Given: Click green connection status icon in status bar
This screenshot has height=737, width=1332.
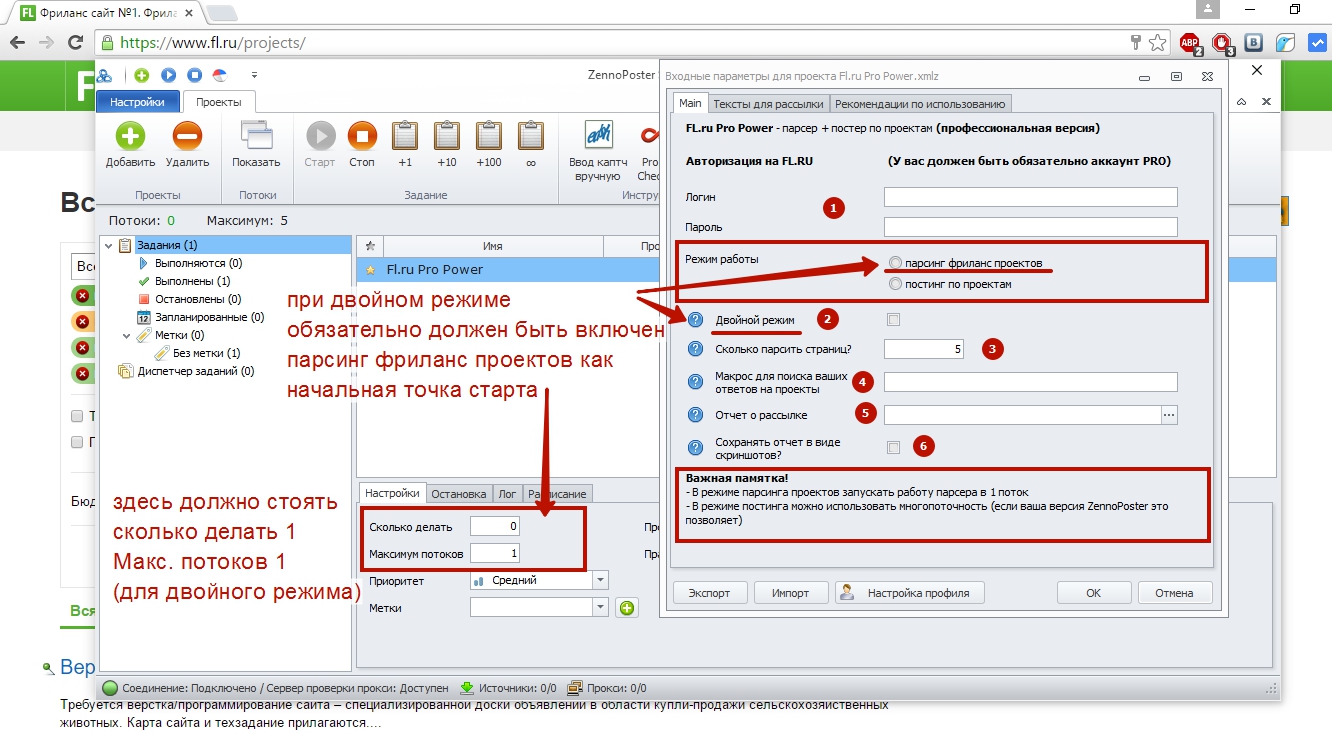Looking at the screenshot, I should tap(110, 688).
